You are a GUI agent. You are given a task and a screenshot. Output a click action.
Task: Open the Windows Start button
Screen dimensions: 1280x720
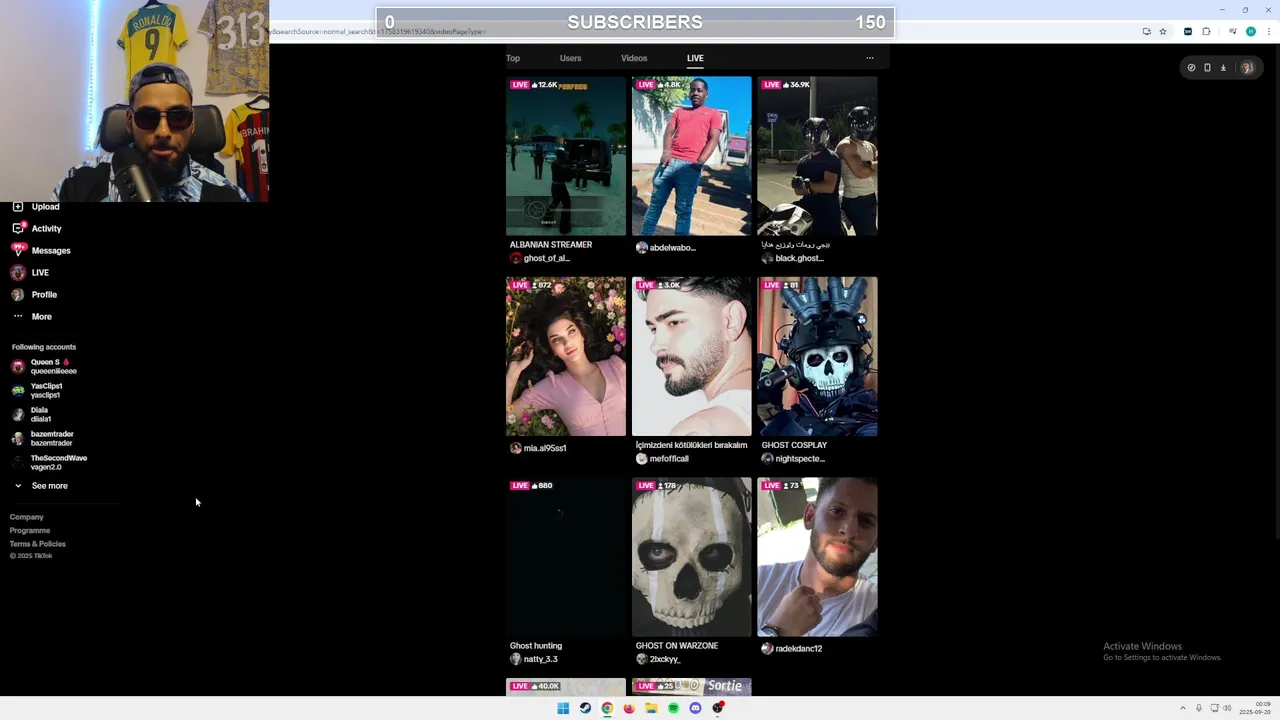[563, 708]
